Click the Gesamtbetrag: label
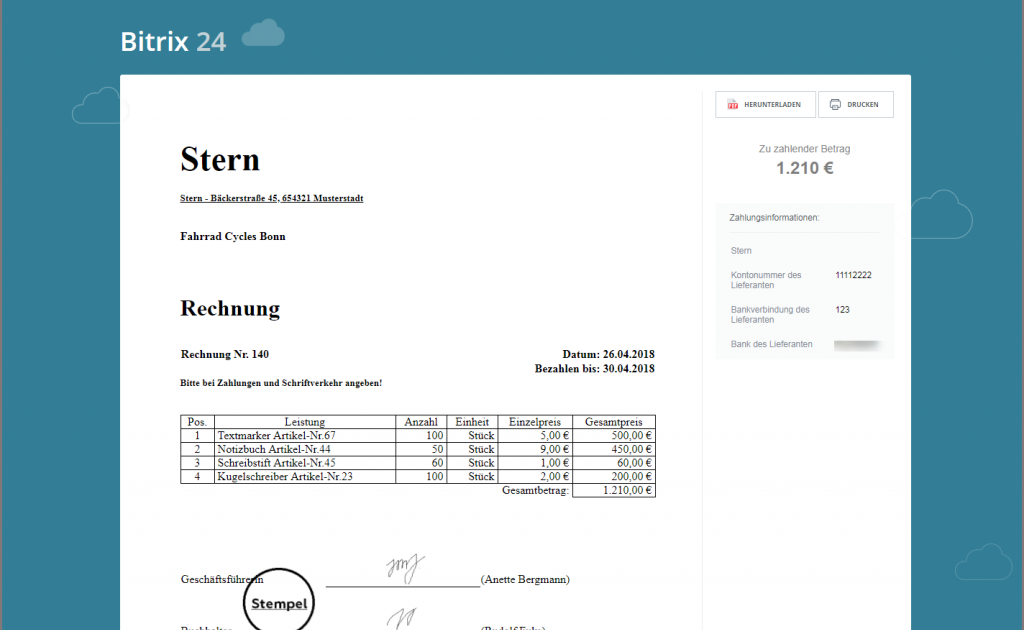The height and width of the screenshot is (630, 1024). click(x=536, y=490)
